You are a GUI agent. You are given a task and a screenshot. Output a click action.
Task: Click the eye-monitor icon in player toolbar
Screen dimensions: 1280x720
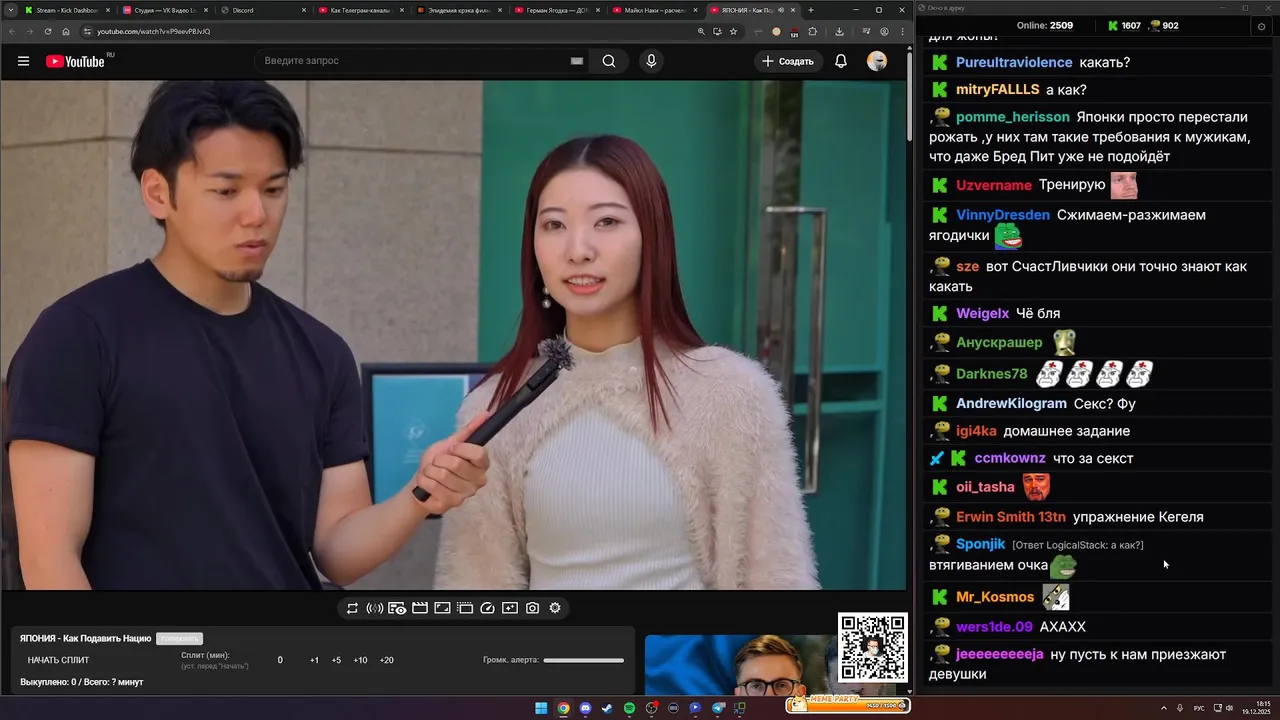(397, 608)
